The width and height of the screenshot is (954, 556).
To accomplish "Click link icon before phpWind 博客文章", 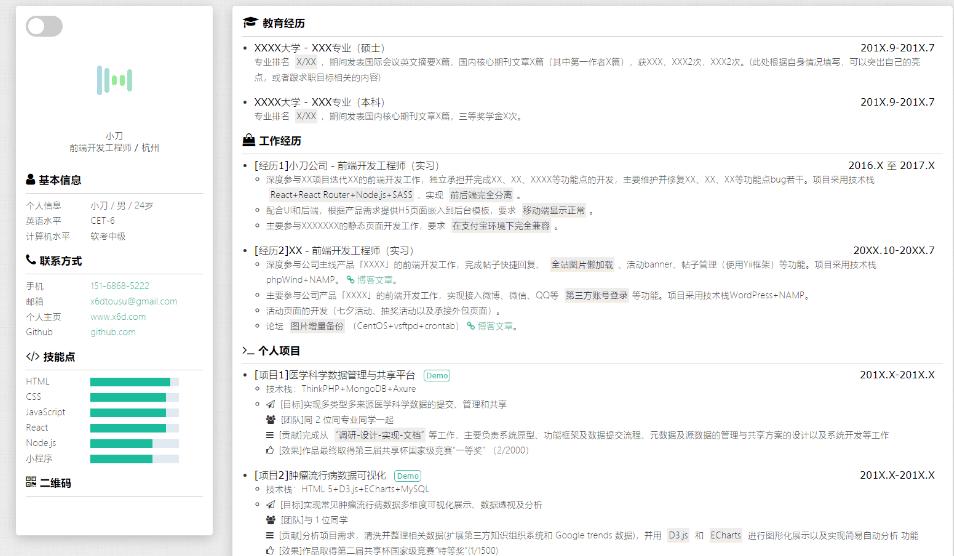I will tap(350, 280).
